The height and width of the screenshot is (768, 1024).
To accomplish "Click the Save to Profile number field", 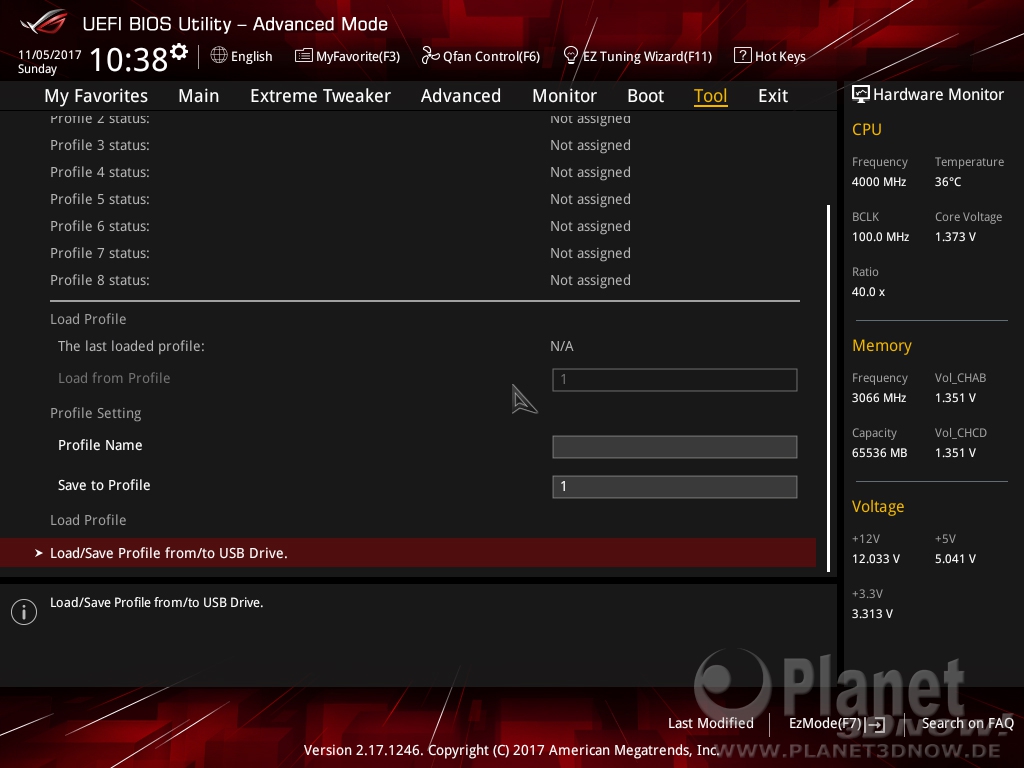I will 675,487.
